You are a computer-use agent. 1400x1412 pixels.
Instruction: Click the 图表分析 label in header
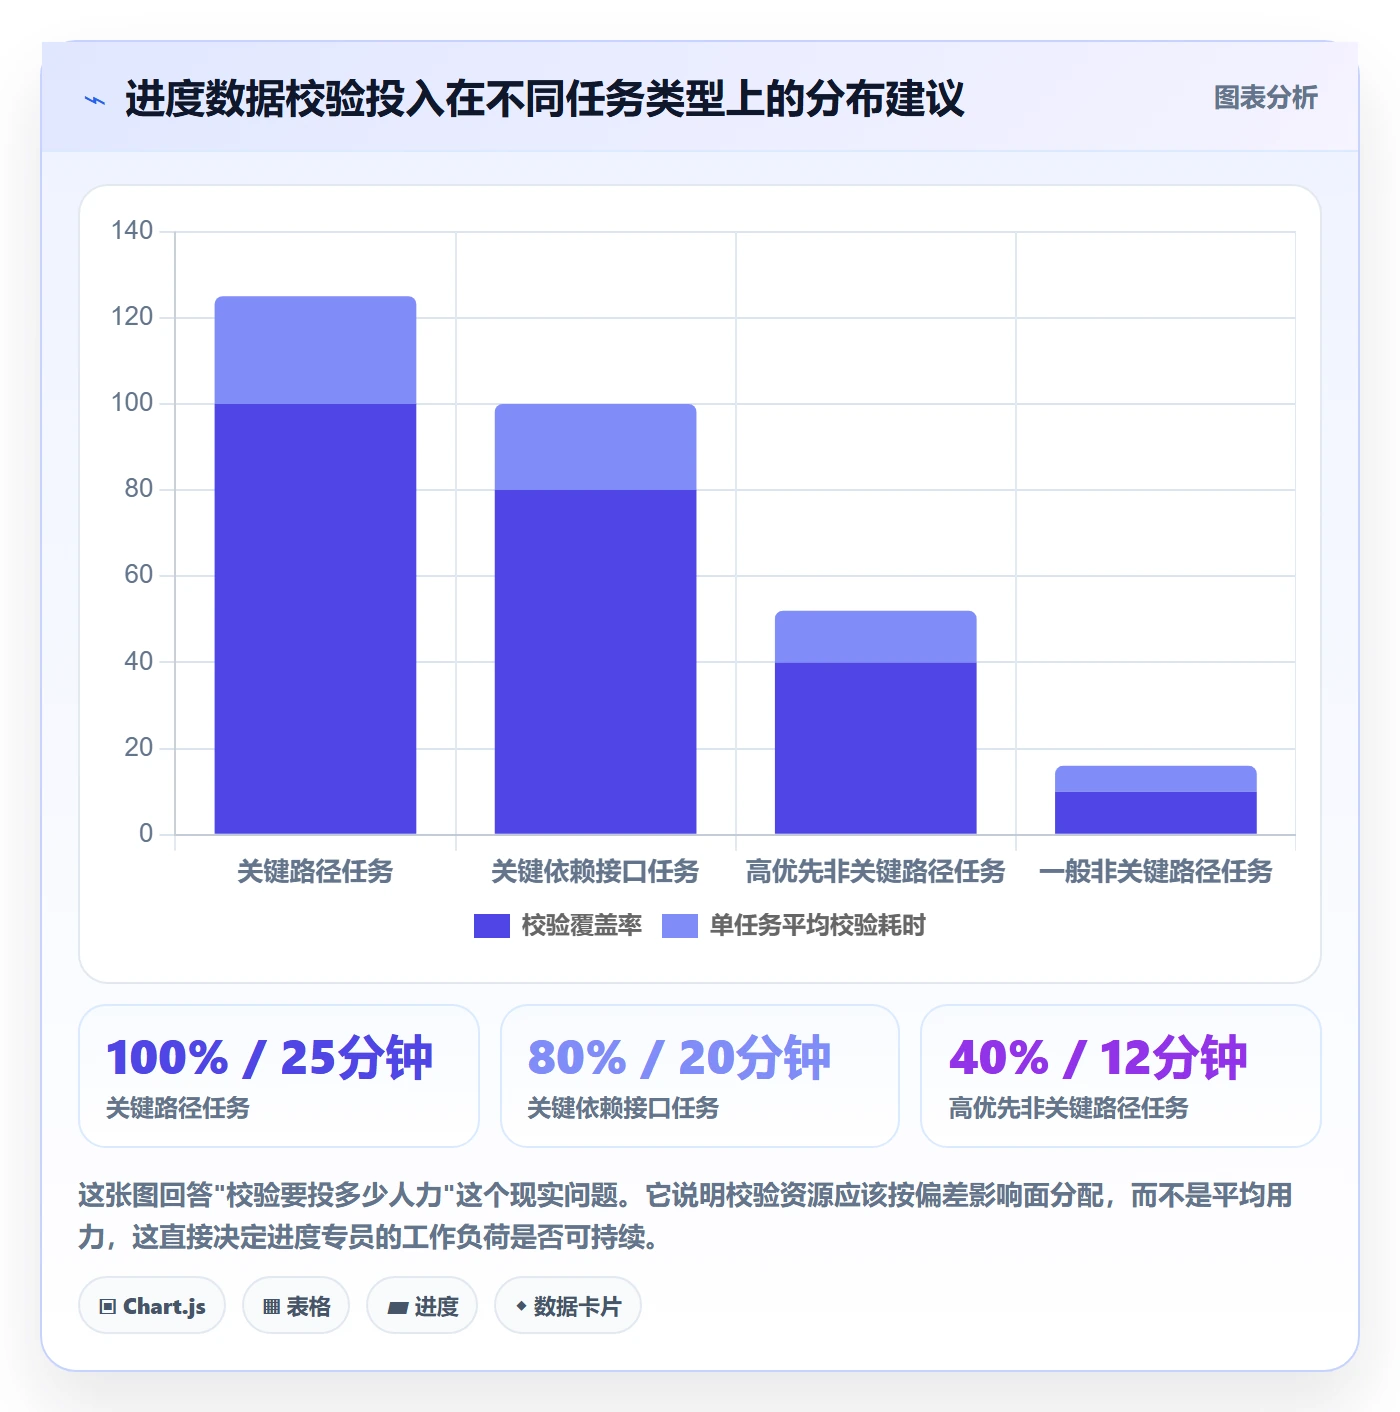point(1266,98)
